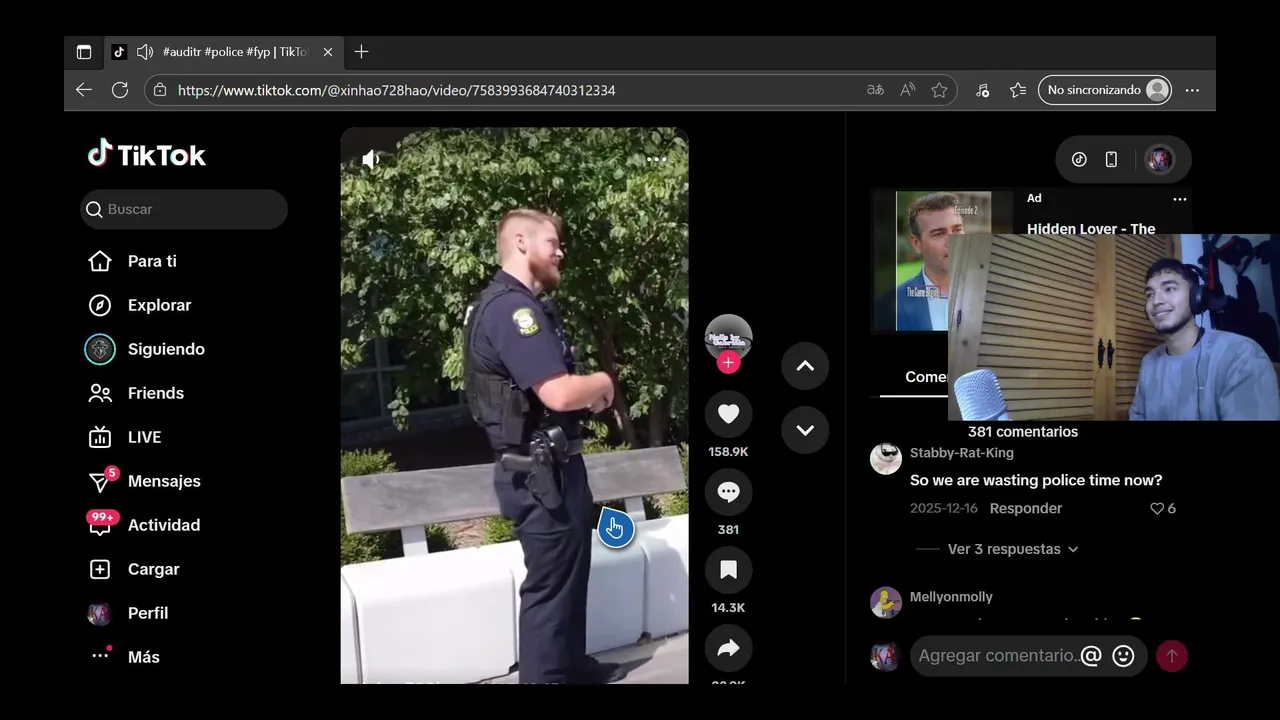1280x720 pixels.
Task: Click the browser back arrow
Action: point(84,90)
